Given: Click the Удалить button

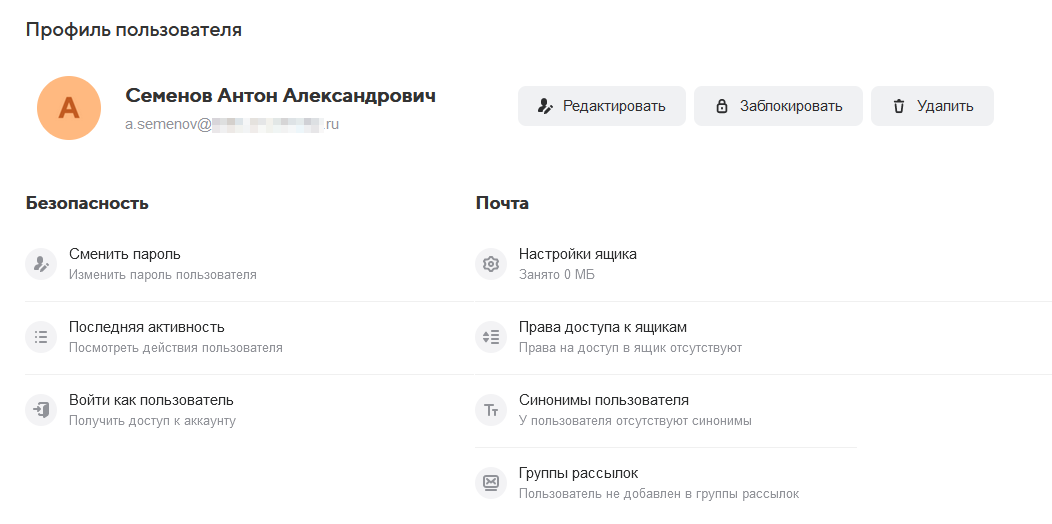Looking at the screenshot, I should pos(931,106).
